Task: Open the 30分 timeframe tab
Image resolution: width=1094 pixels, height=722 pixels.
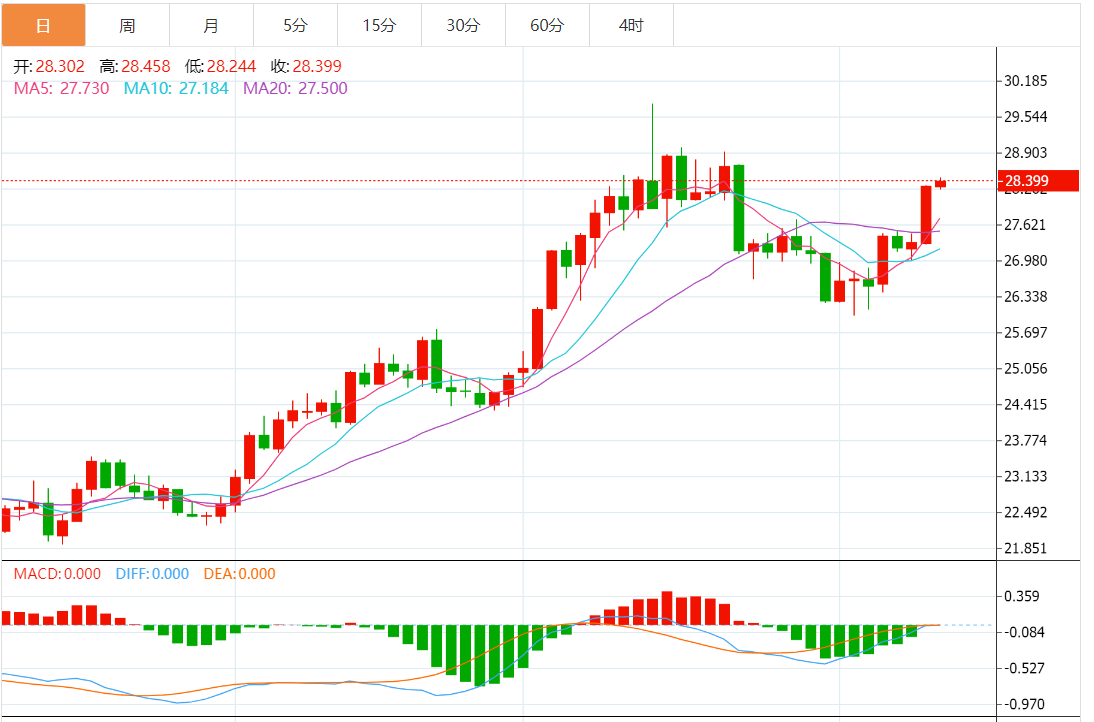Action: pyautogui.click(x=463, y=25)
